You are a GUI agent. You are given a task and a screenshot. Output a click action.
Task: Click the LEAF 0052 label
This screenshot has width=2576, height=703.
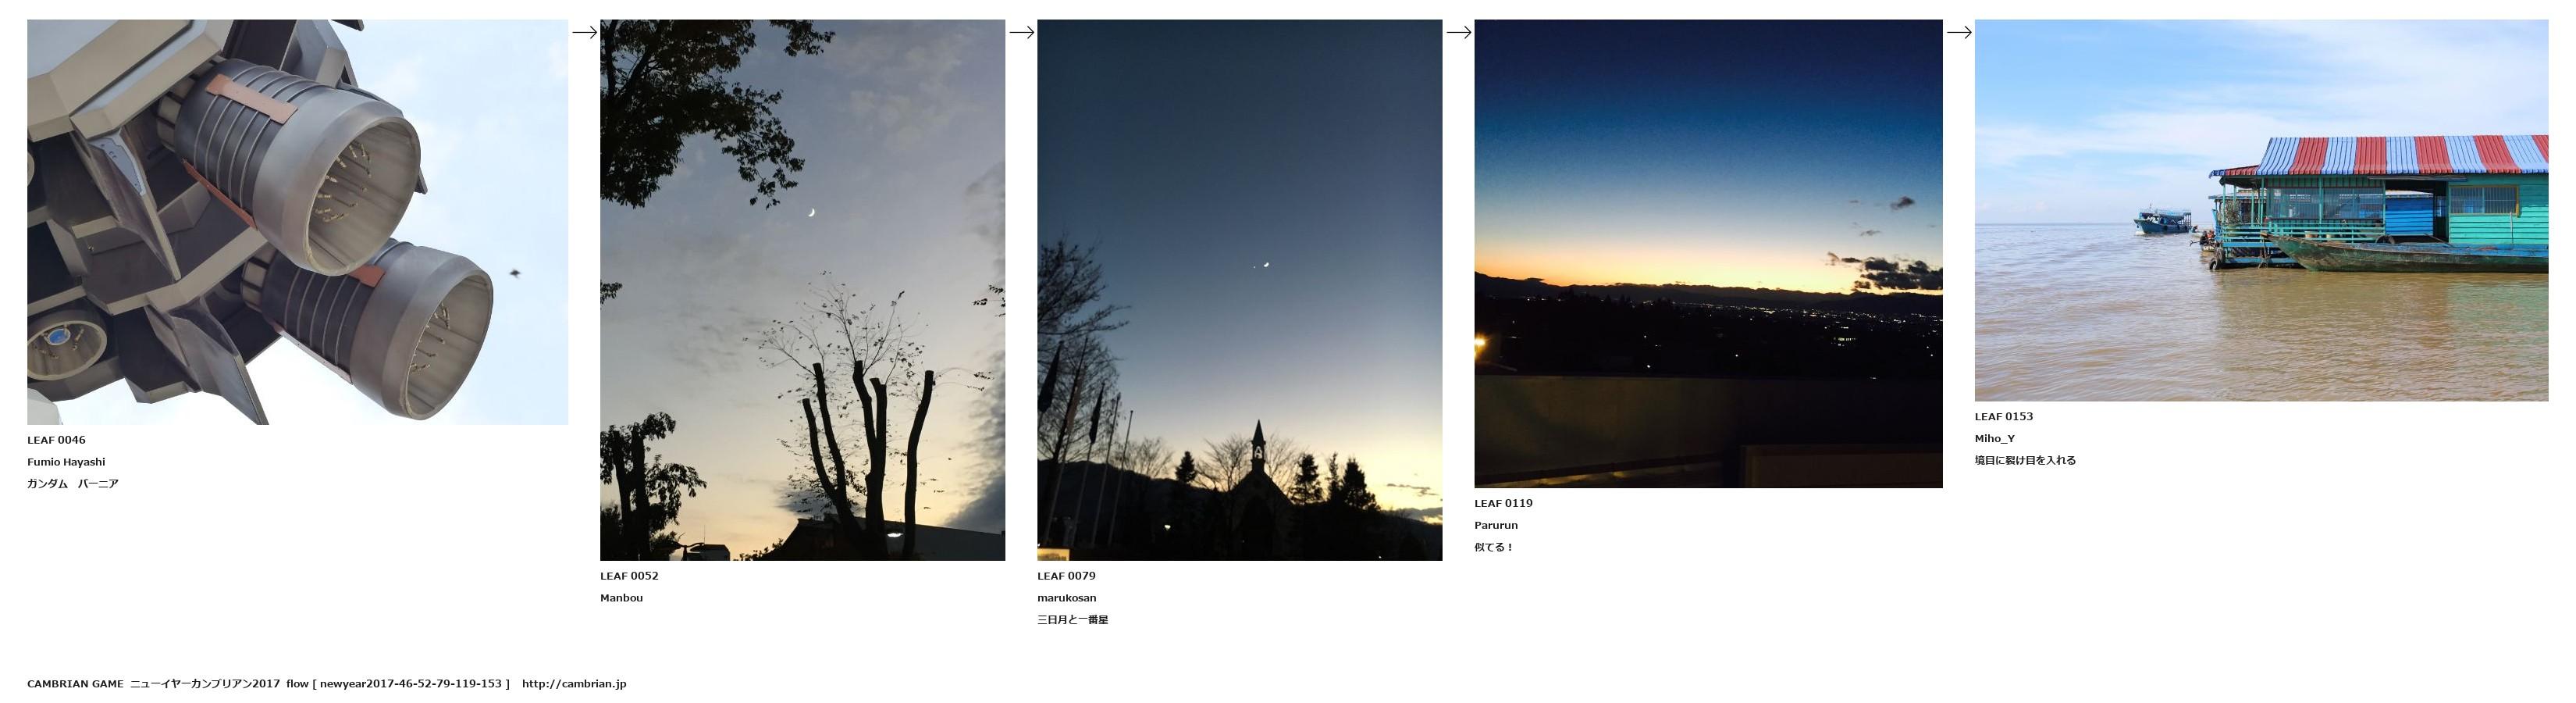click(x=629, y=576)
